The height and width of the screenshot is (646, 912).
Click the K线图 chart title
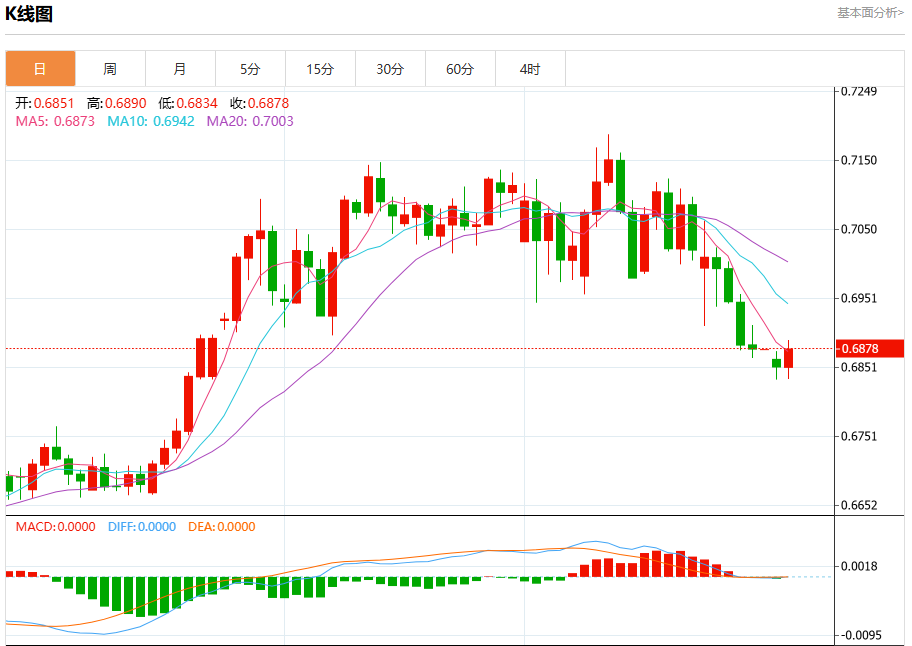point(29,14)
